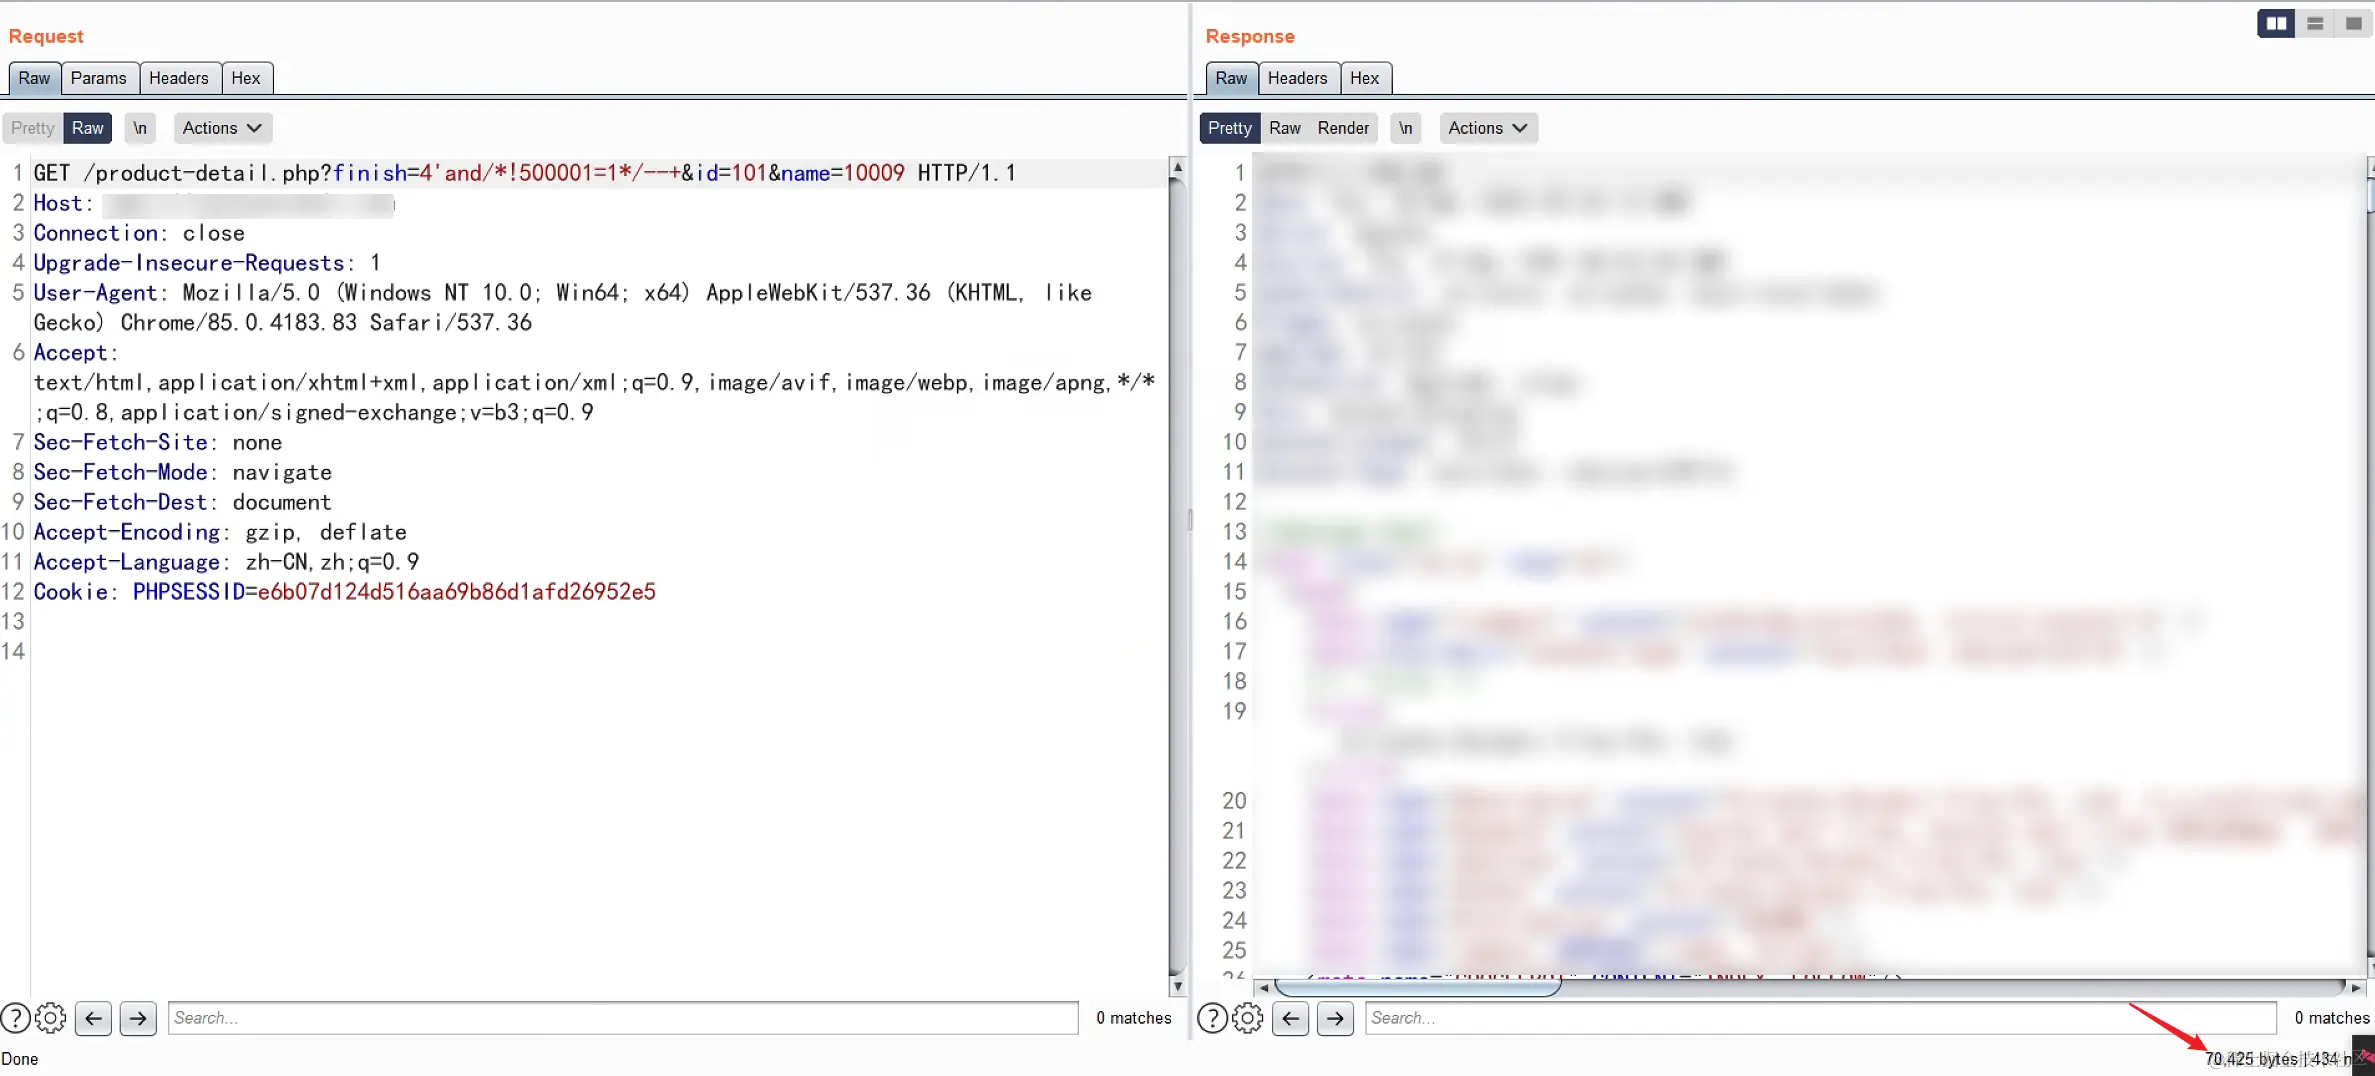Toggle non-printing characters in Request
The image size is (2375, 1076).
(140, 128)
